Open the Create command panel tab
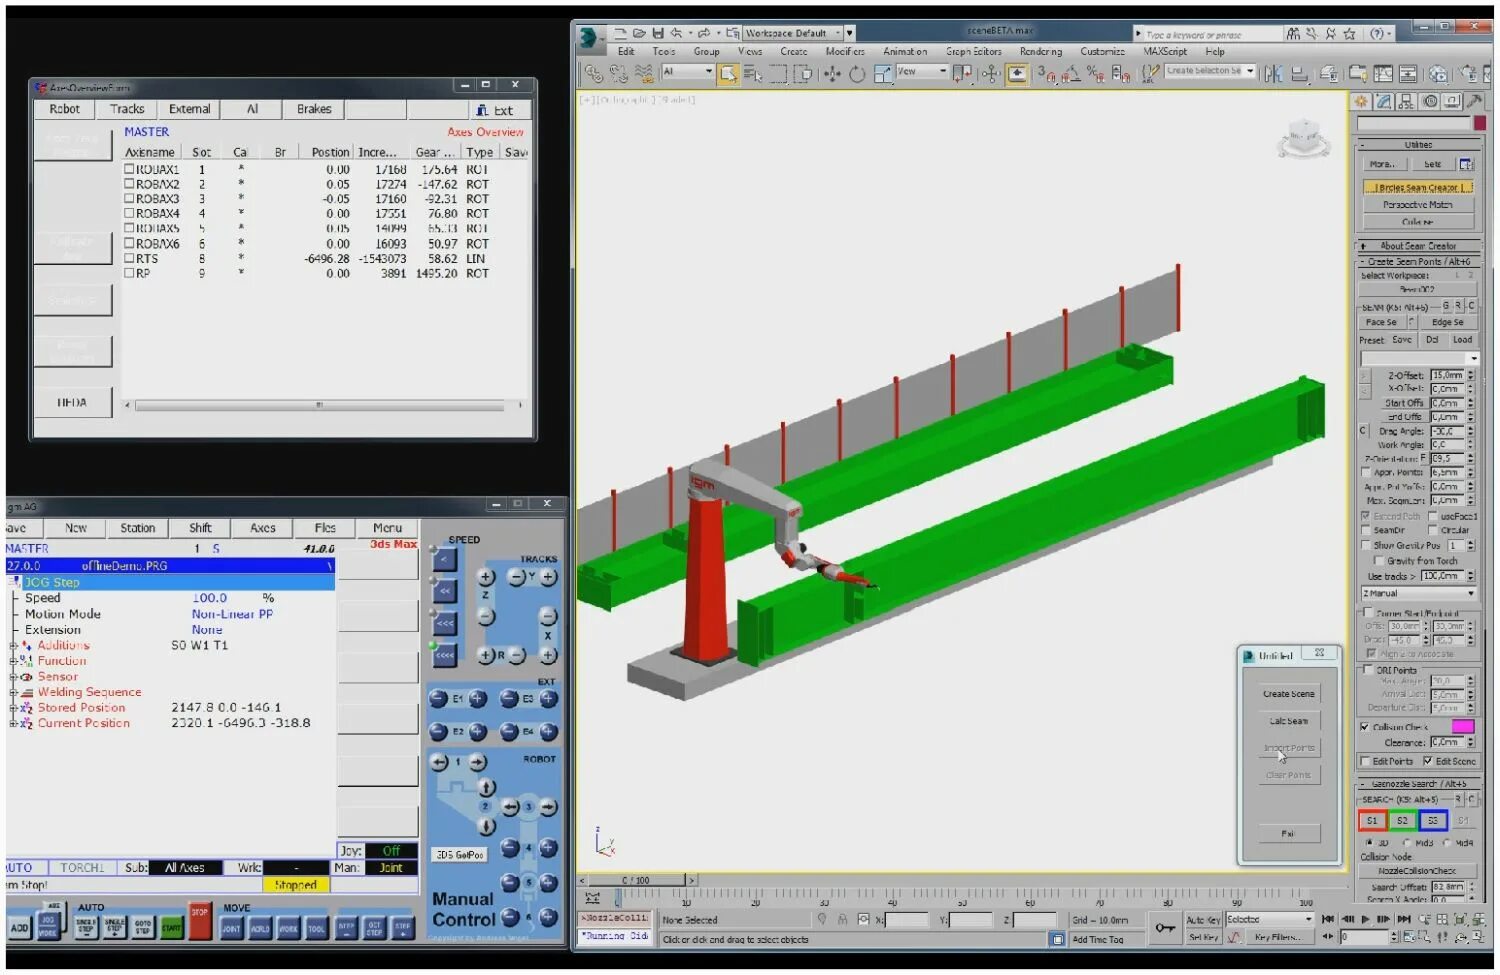Image resolution: width=1500 pixels, height=975 pixels. pyautogui.click(x=1361, y=101)
